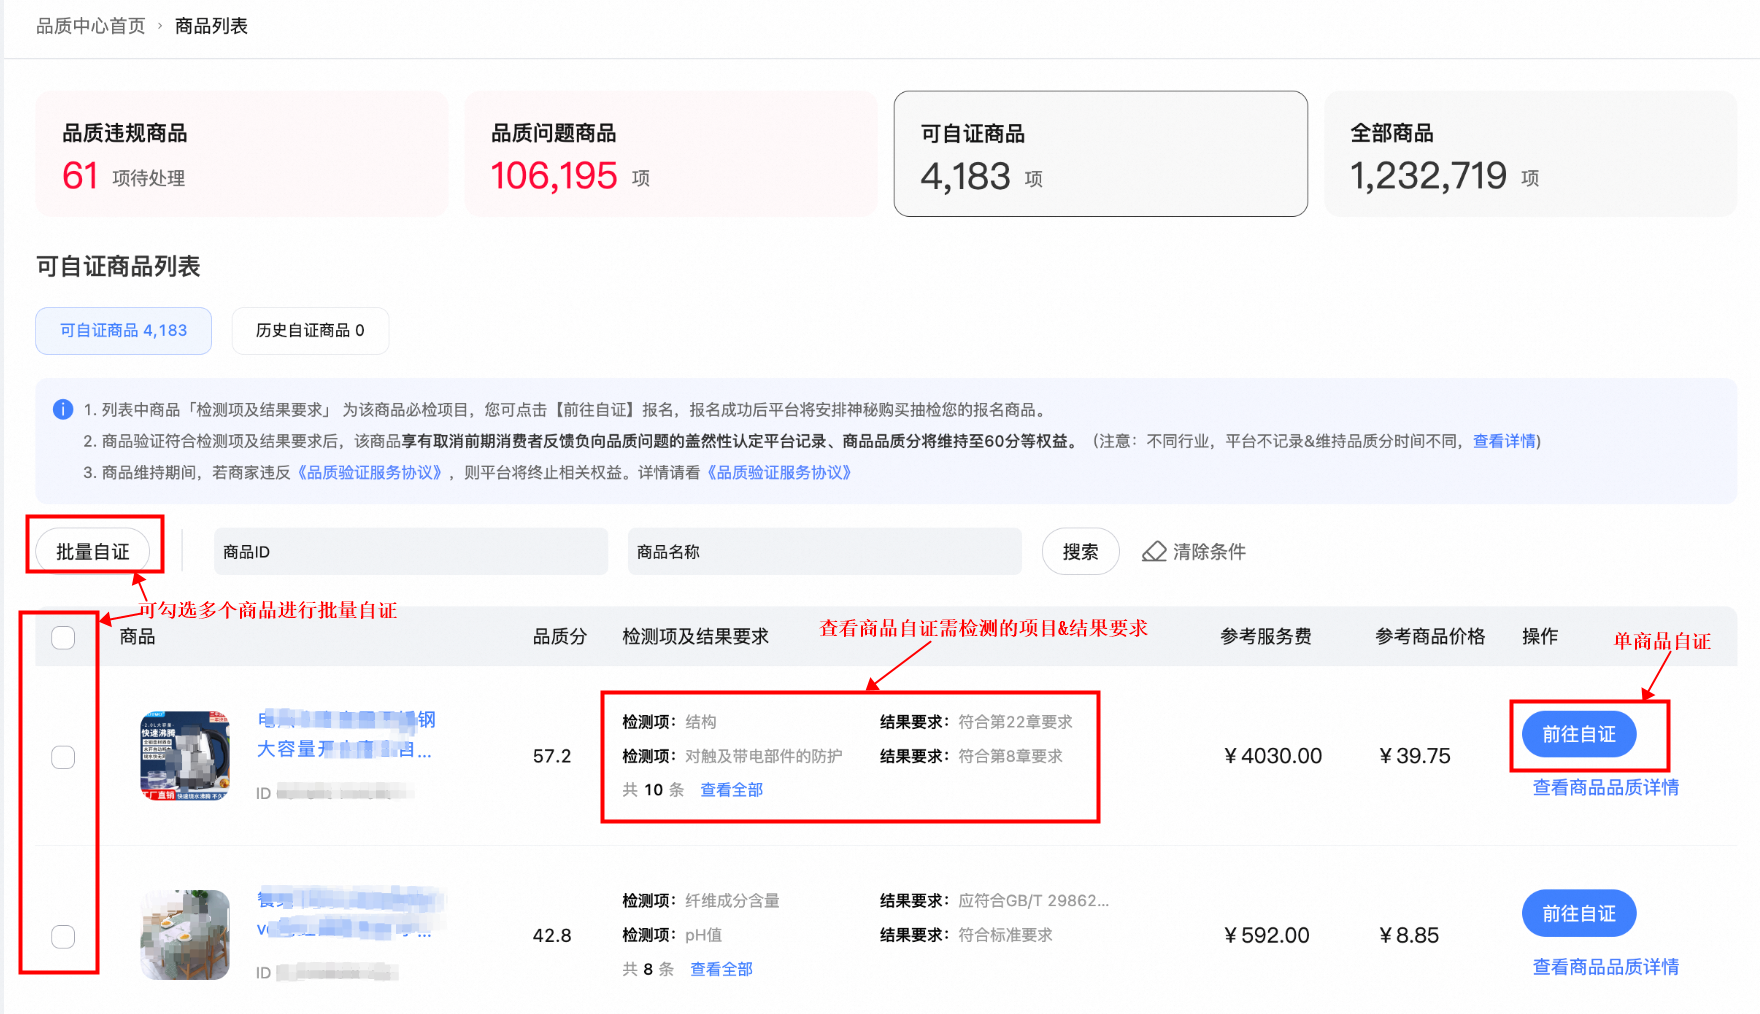
Task: Open 《品质验证服务协议》 link after 详情请看
Action: 779,473
